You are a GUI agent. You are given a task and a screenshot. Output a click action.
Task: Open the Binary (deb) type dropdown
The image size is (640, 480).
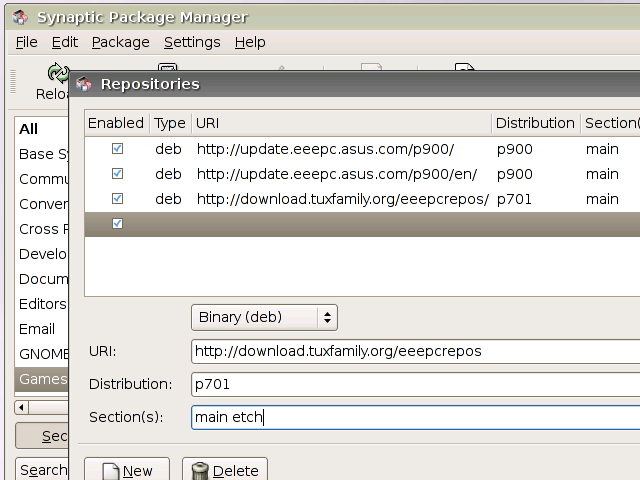tap(264, 317)
